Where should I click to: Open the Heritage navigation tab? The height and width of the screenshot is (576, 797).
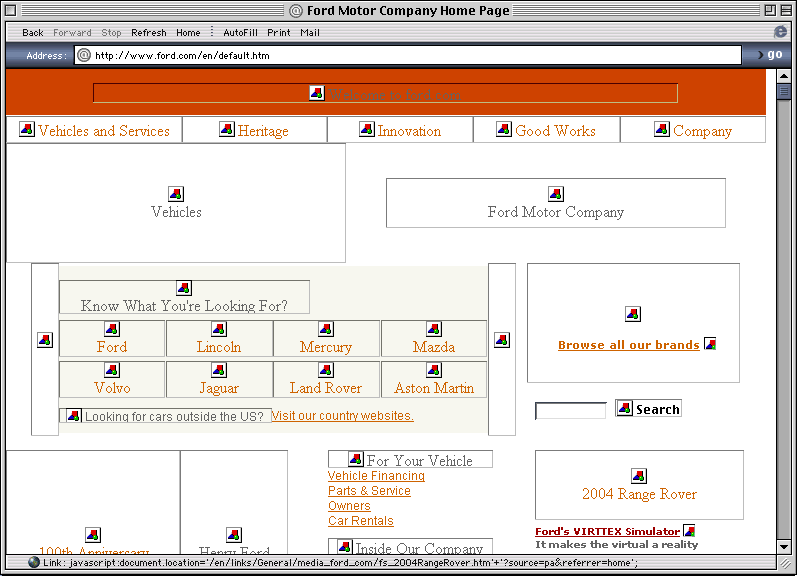(x=254, y=130)
